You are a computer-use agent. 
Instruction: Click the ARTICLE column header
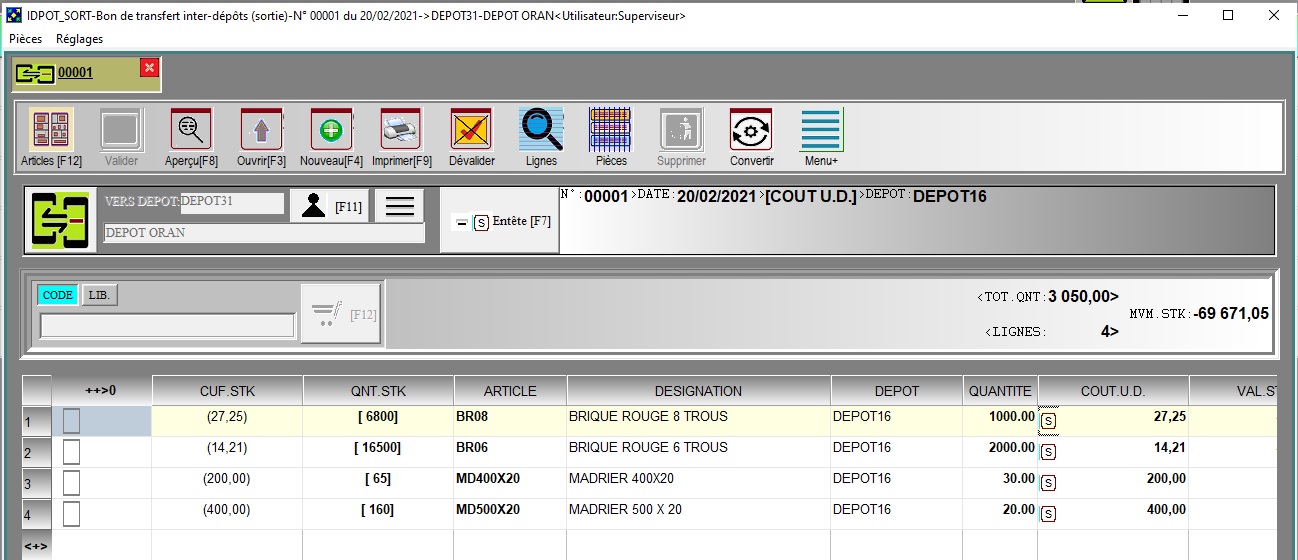coord(510,391)
